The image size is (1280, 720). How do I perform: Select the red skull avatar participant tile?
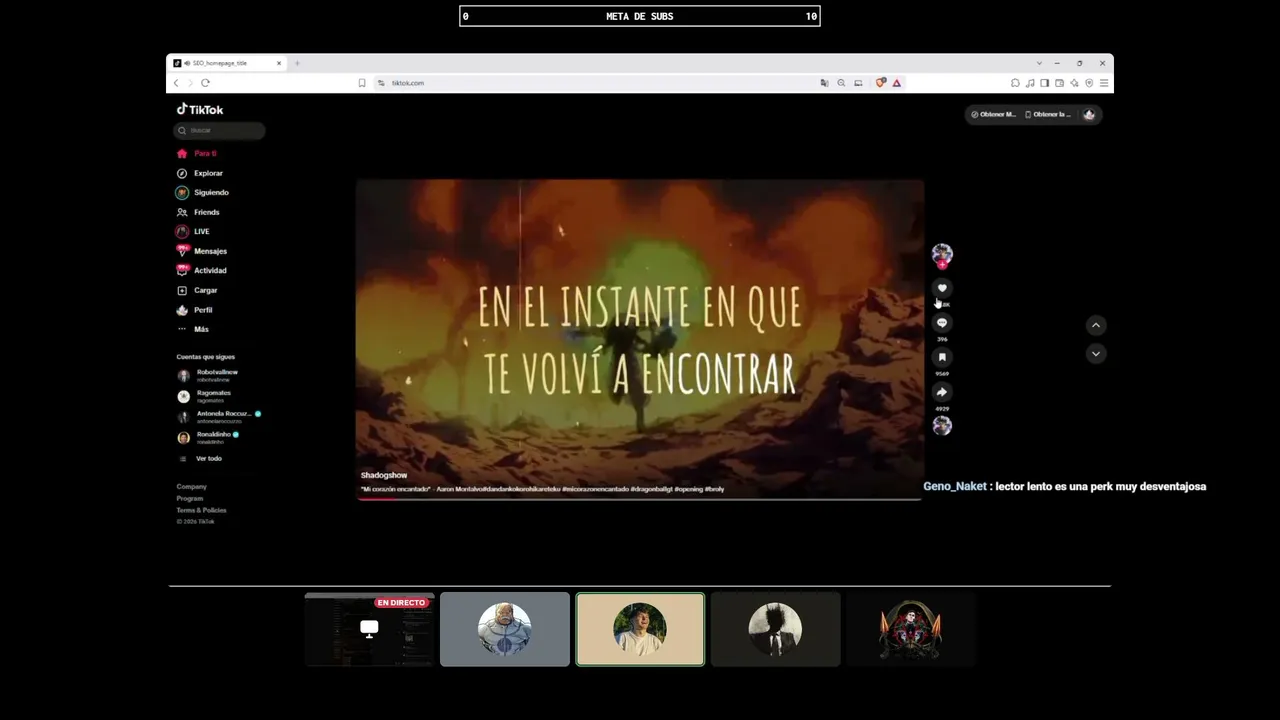(910, 629)
